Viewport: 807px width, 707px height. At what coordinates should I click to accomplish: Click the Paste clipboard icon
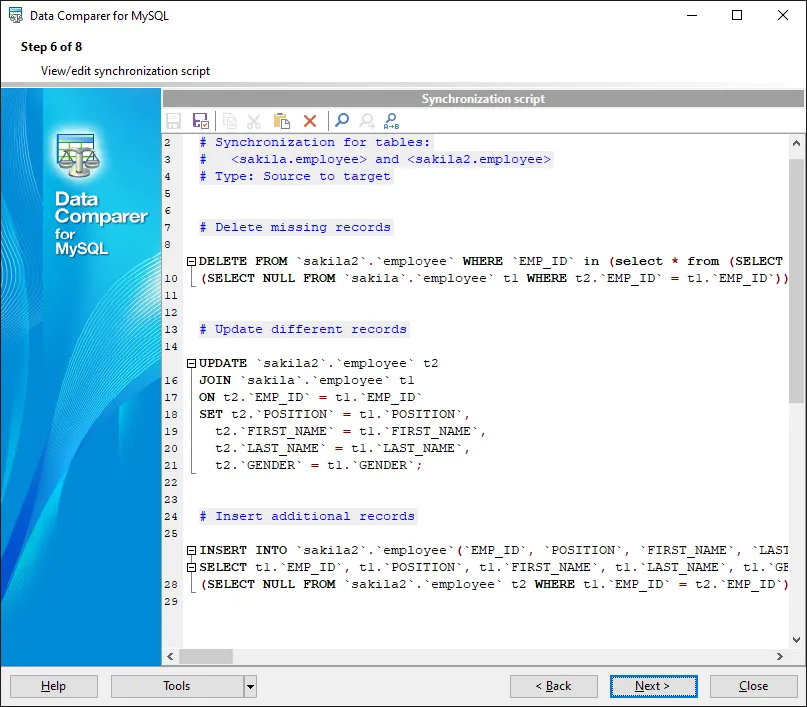click(282, 121)
